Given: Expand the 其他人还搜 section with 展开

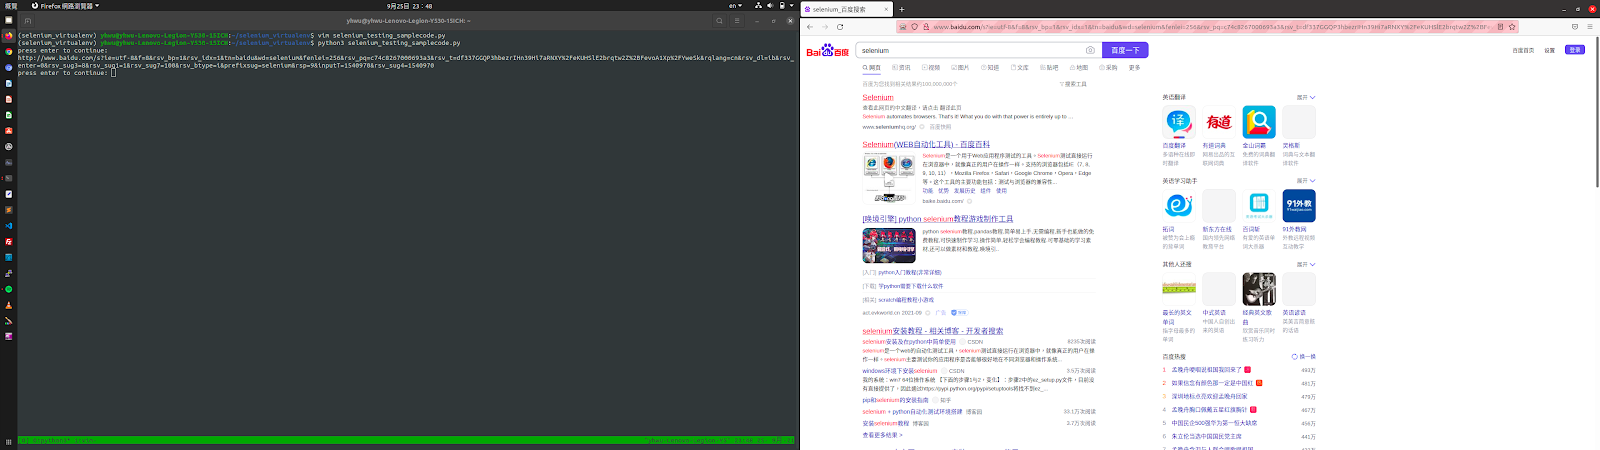Looking at the screenshot, I should [1306, 265].
